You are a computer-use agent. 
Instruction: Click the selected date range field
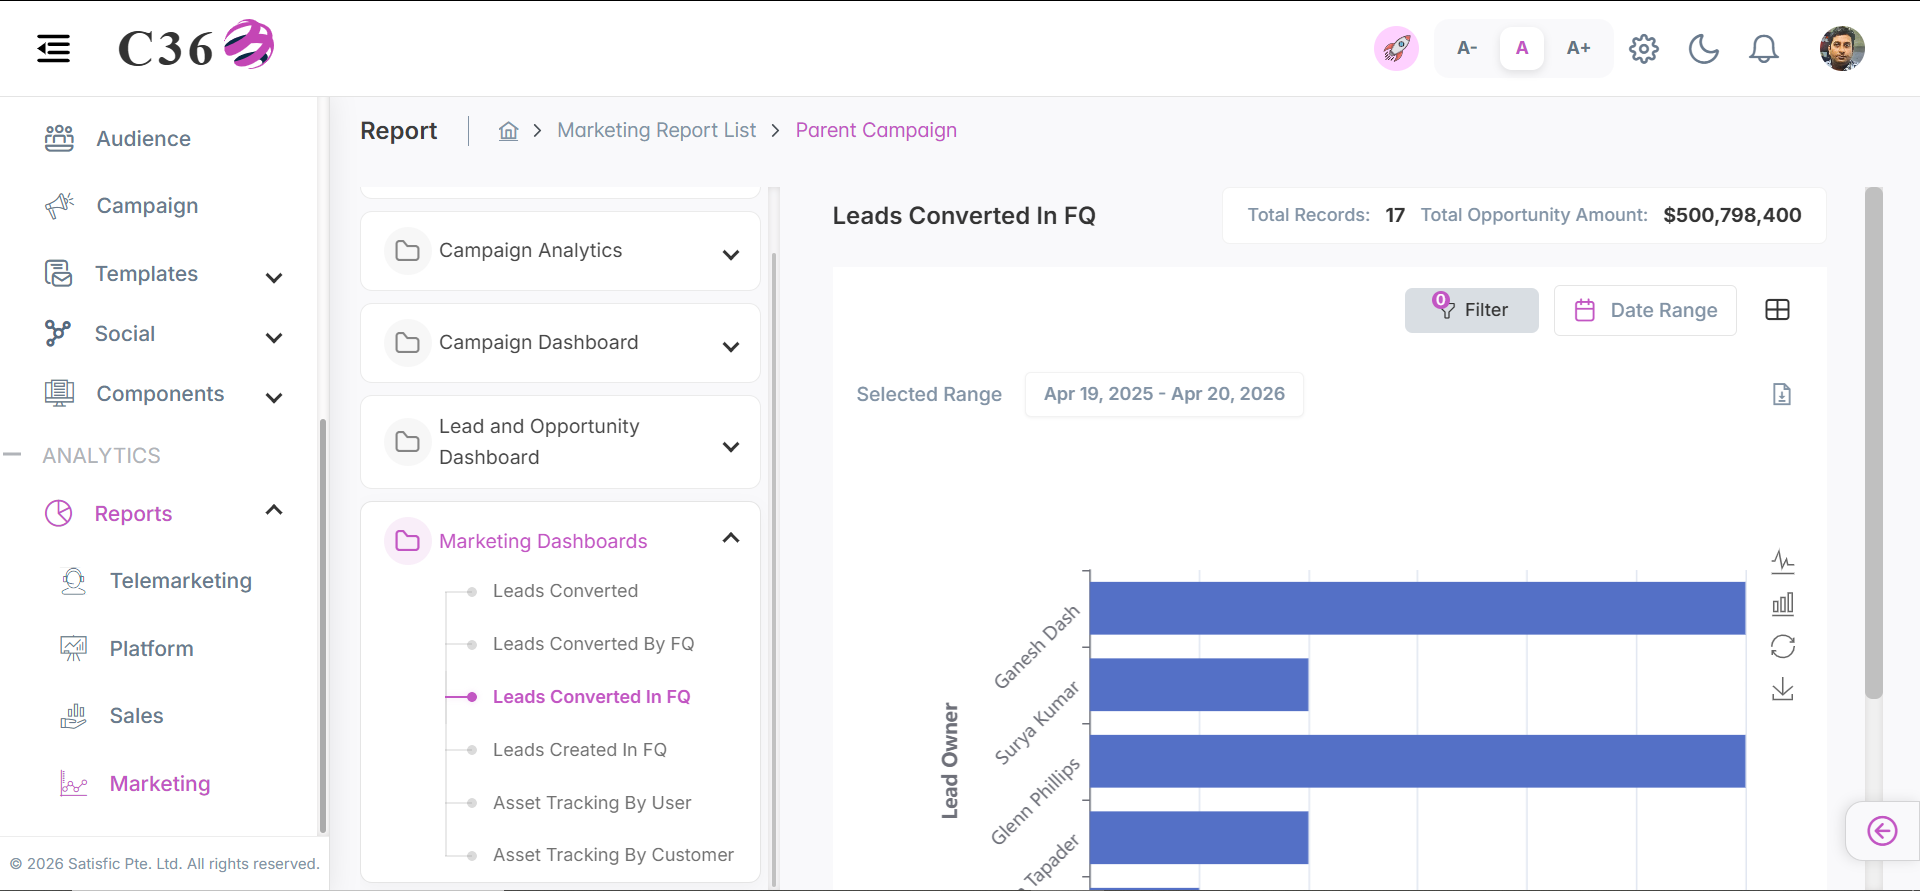(x=1164, y=394)
